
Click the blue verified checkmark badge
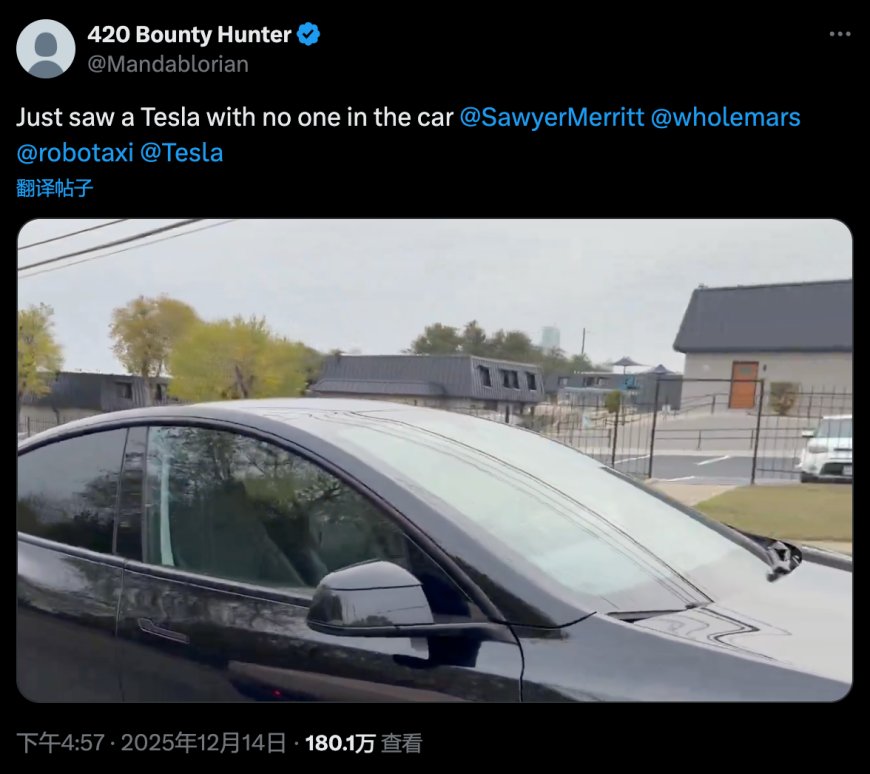(x=308, y=34)
